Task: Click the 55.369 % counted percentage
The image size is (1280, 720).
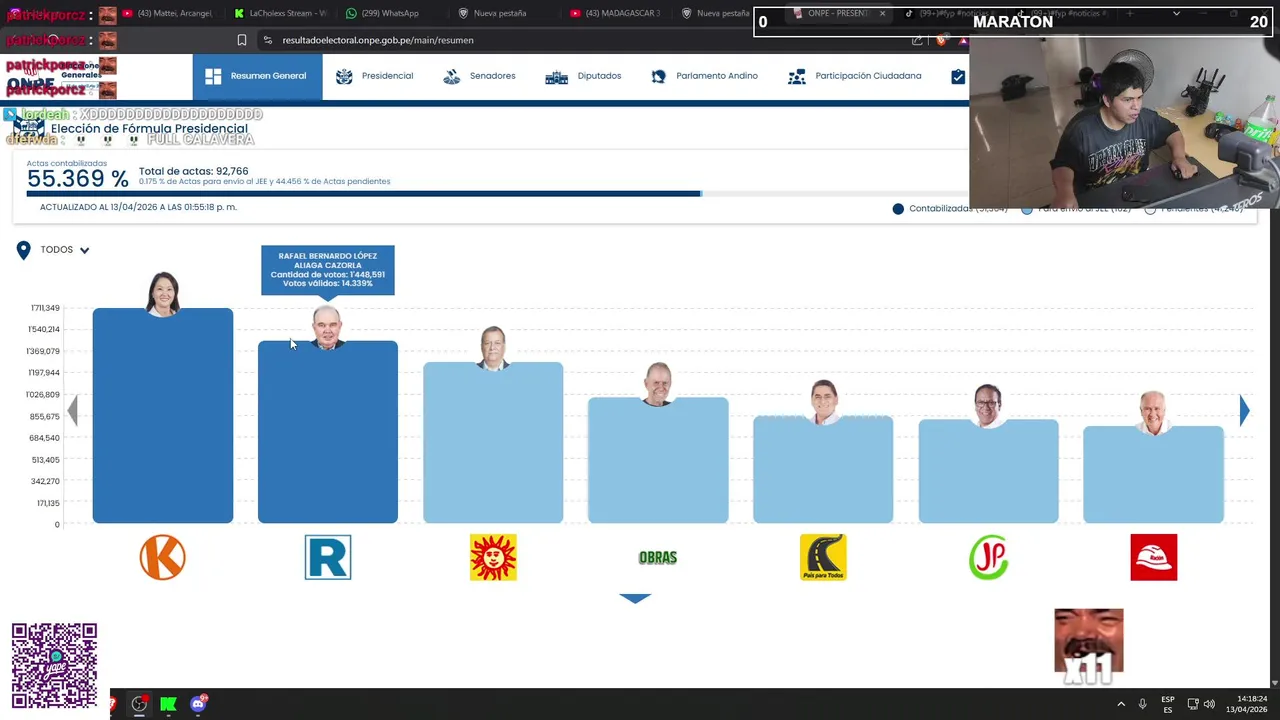Action: click(x=77, y=179)
